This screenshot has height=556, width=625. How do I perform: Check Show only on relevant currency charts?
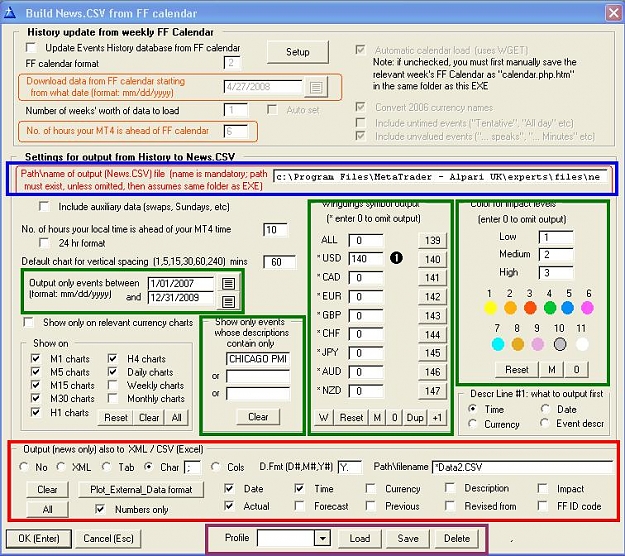pyautogui.click(x=29, y=322)
